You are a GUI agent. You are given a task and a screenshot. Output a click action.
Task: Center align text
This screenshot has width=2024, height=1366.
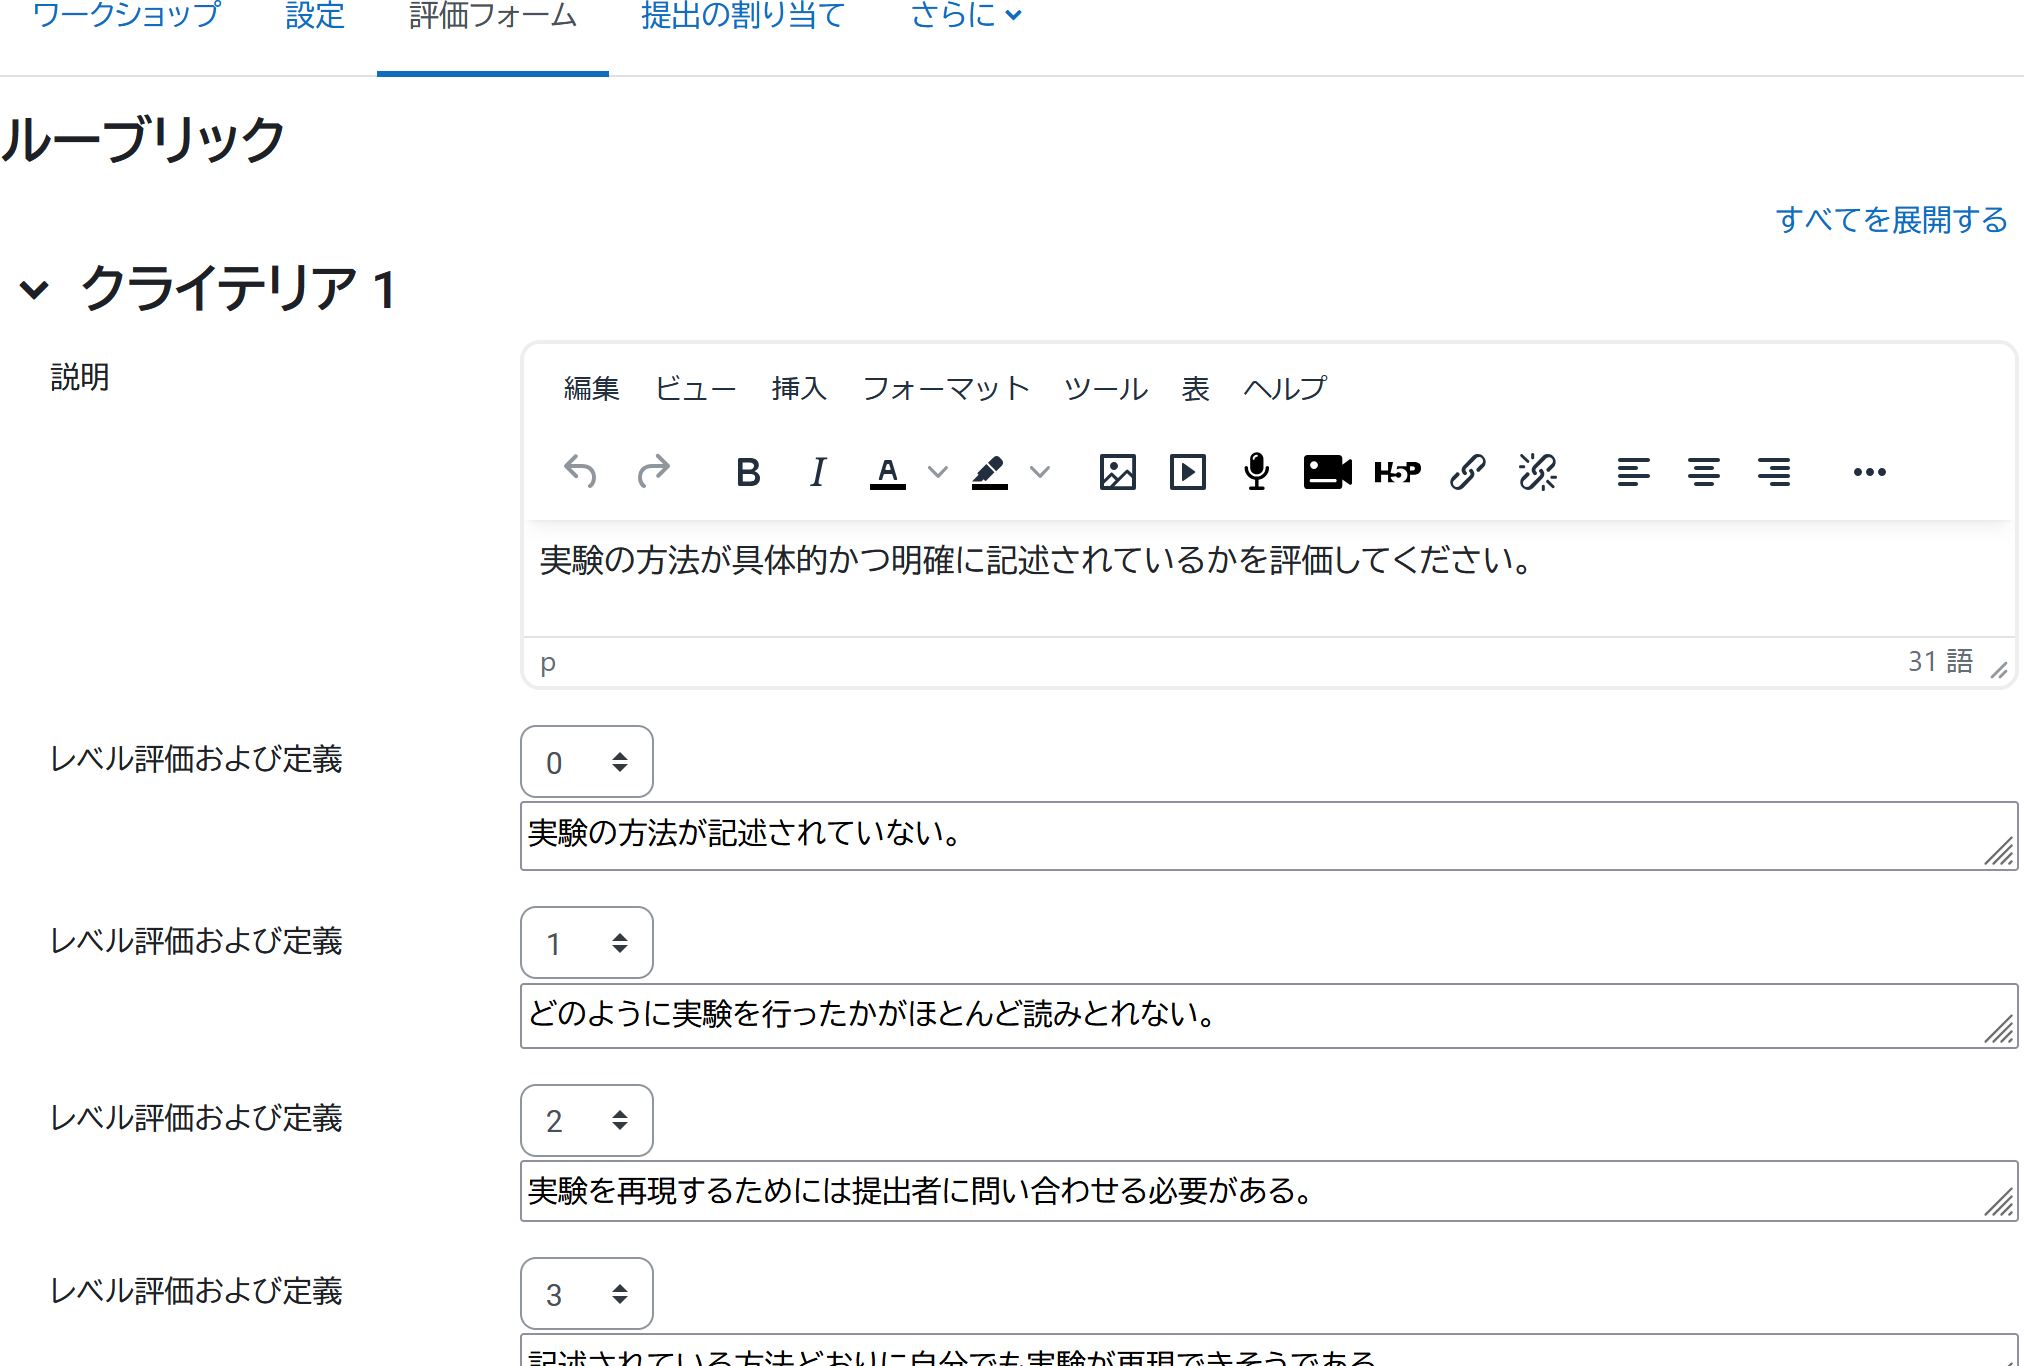[1703, 471]
